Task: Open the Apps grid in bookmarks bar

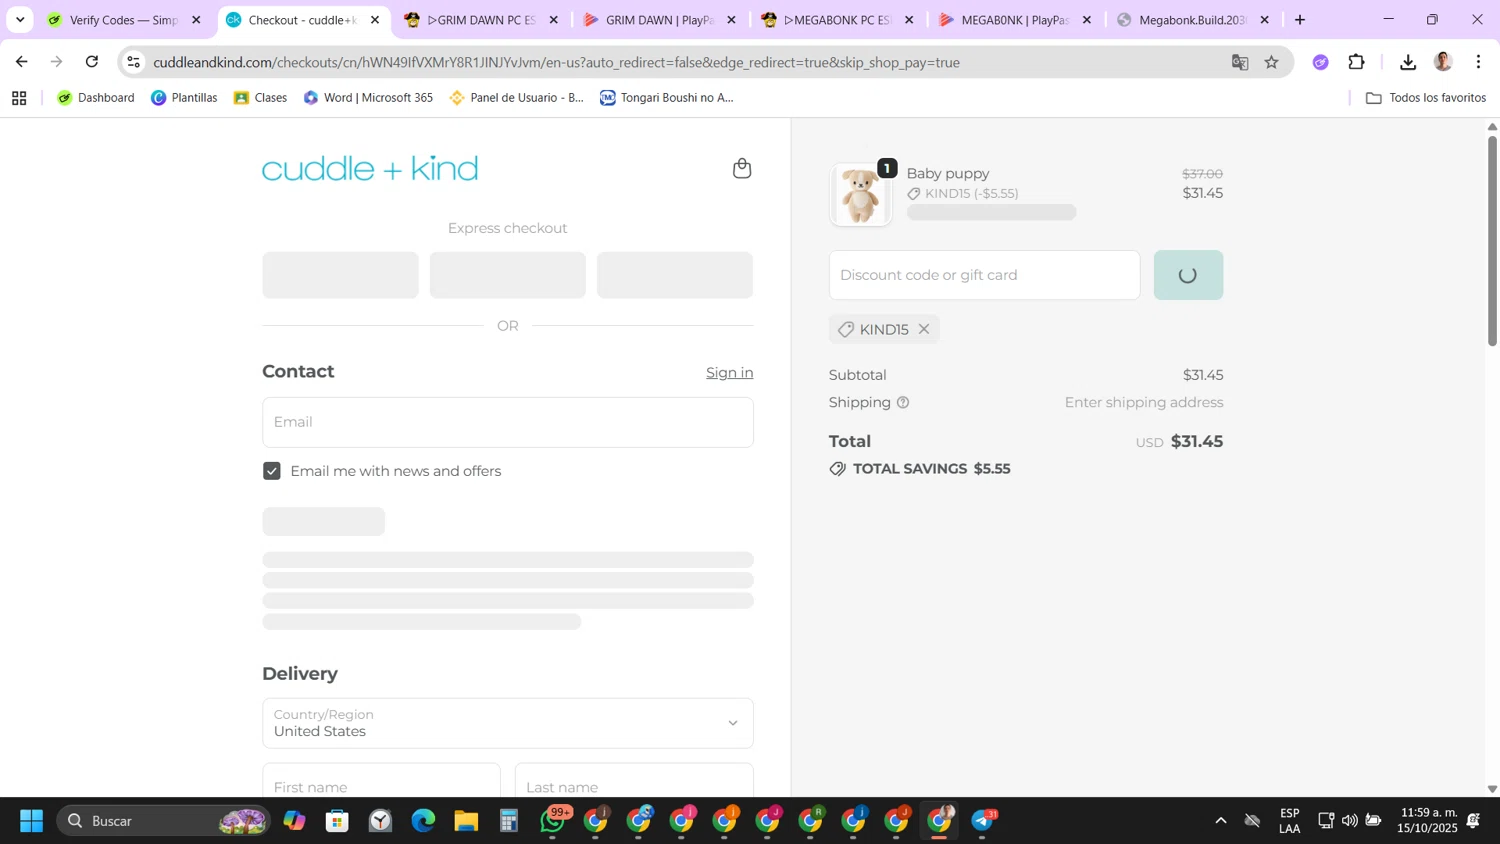Action: point(19,98)
